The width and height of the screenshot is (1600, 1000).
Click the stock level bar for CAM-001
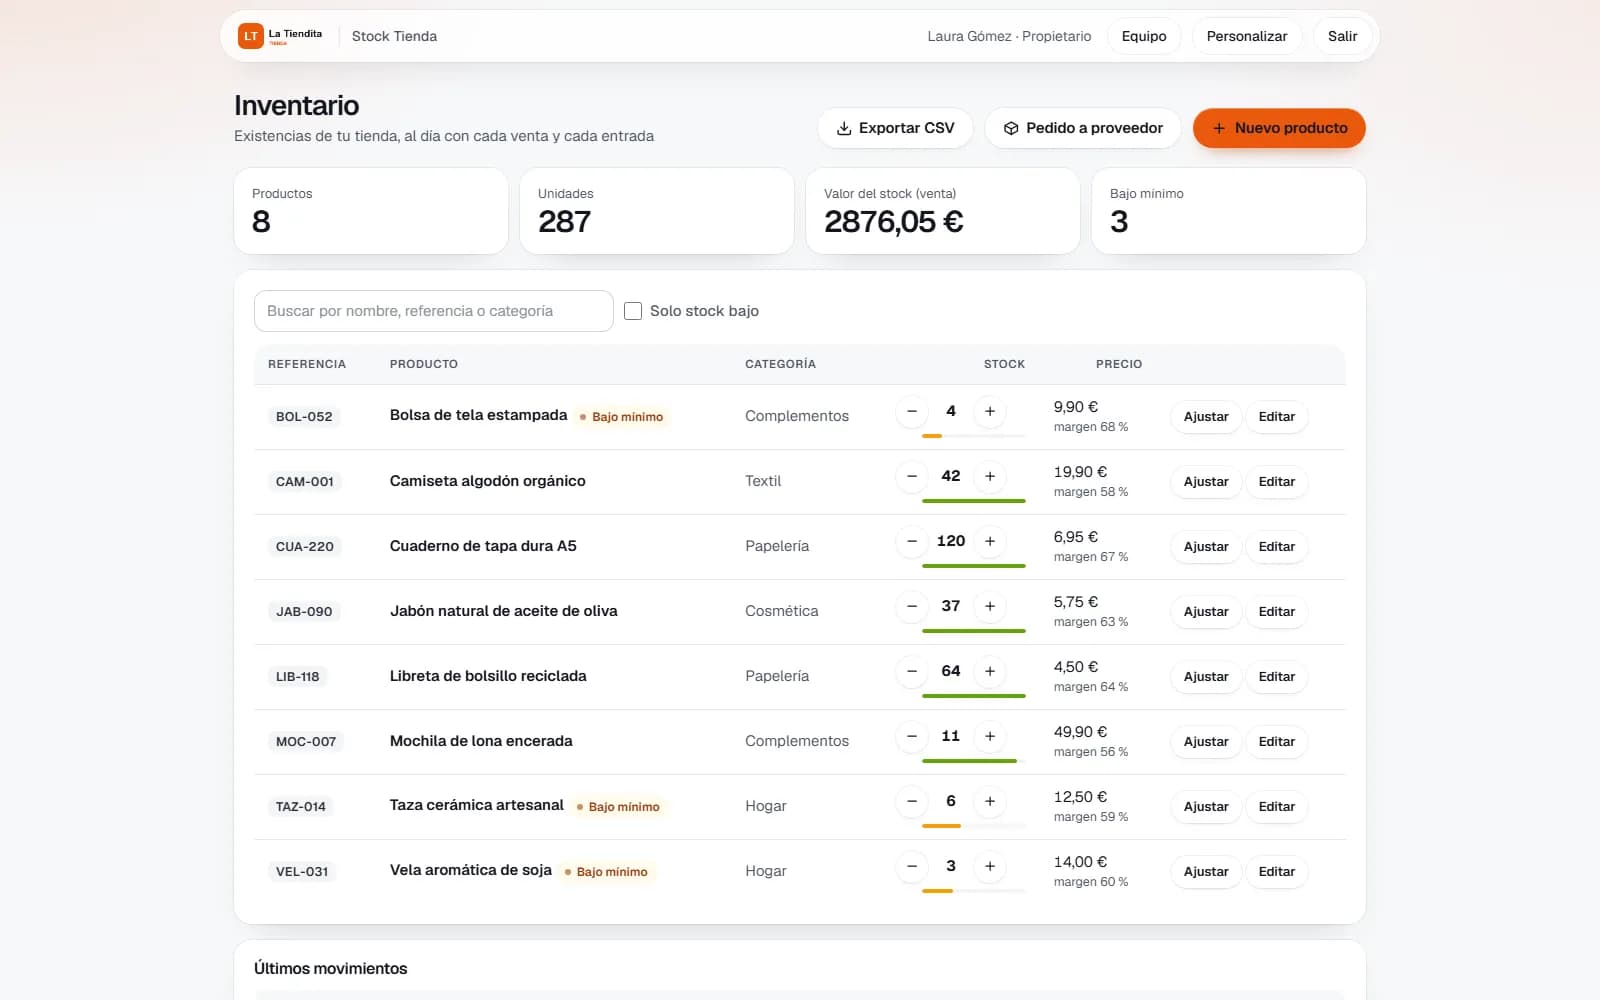click(x=974, y=500)
